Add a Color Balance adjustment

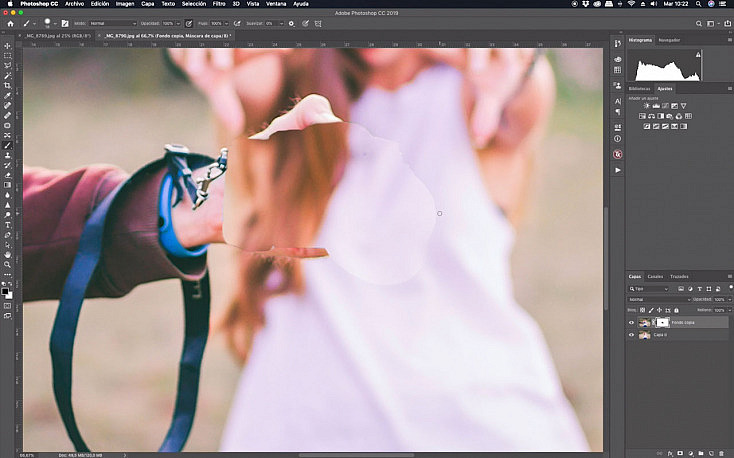[651, 116]
